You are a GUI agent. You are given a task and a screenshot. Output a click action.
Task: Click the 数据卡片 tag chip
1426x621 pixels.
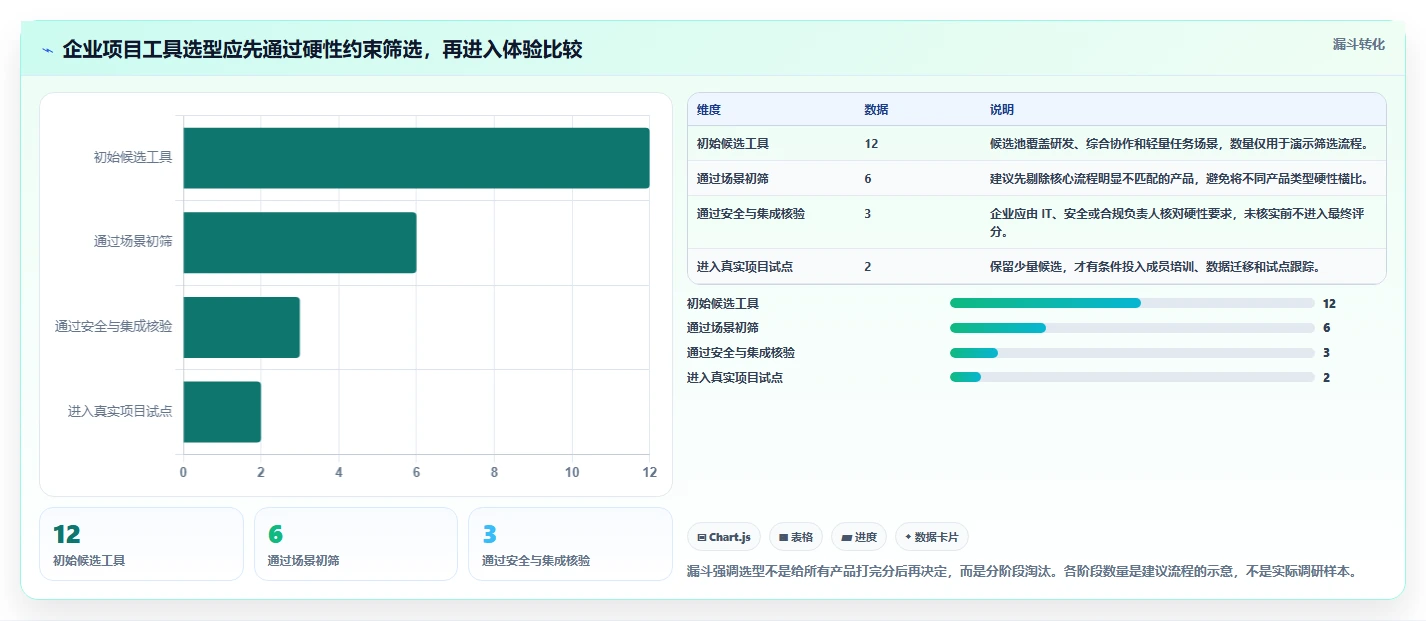tap(932, 537)
